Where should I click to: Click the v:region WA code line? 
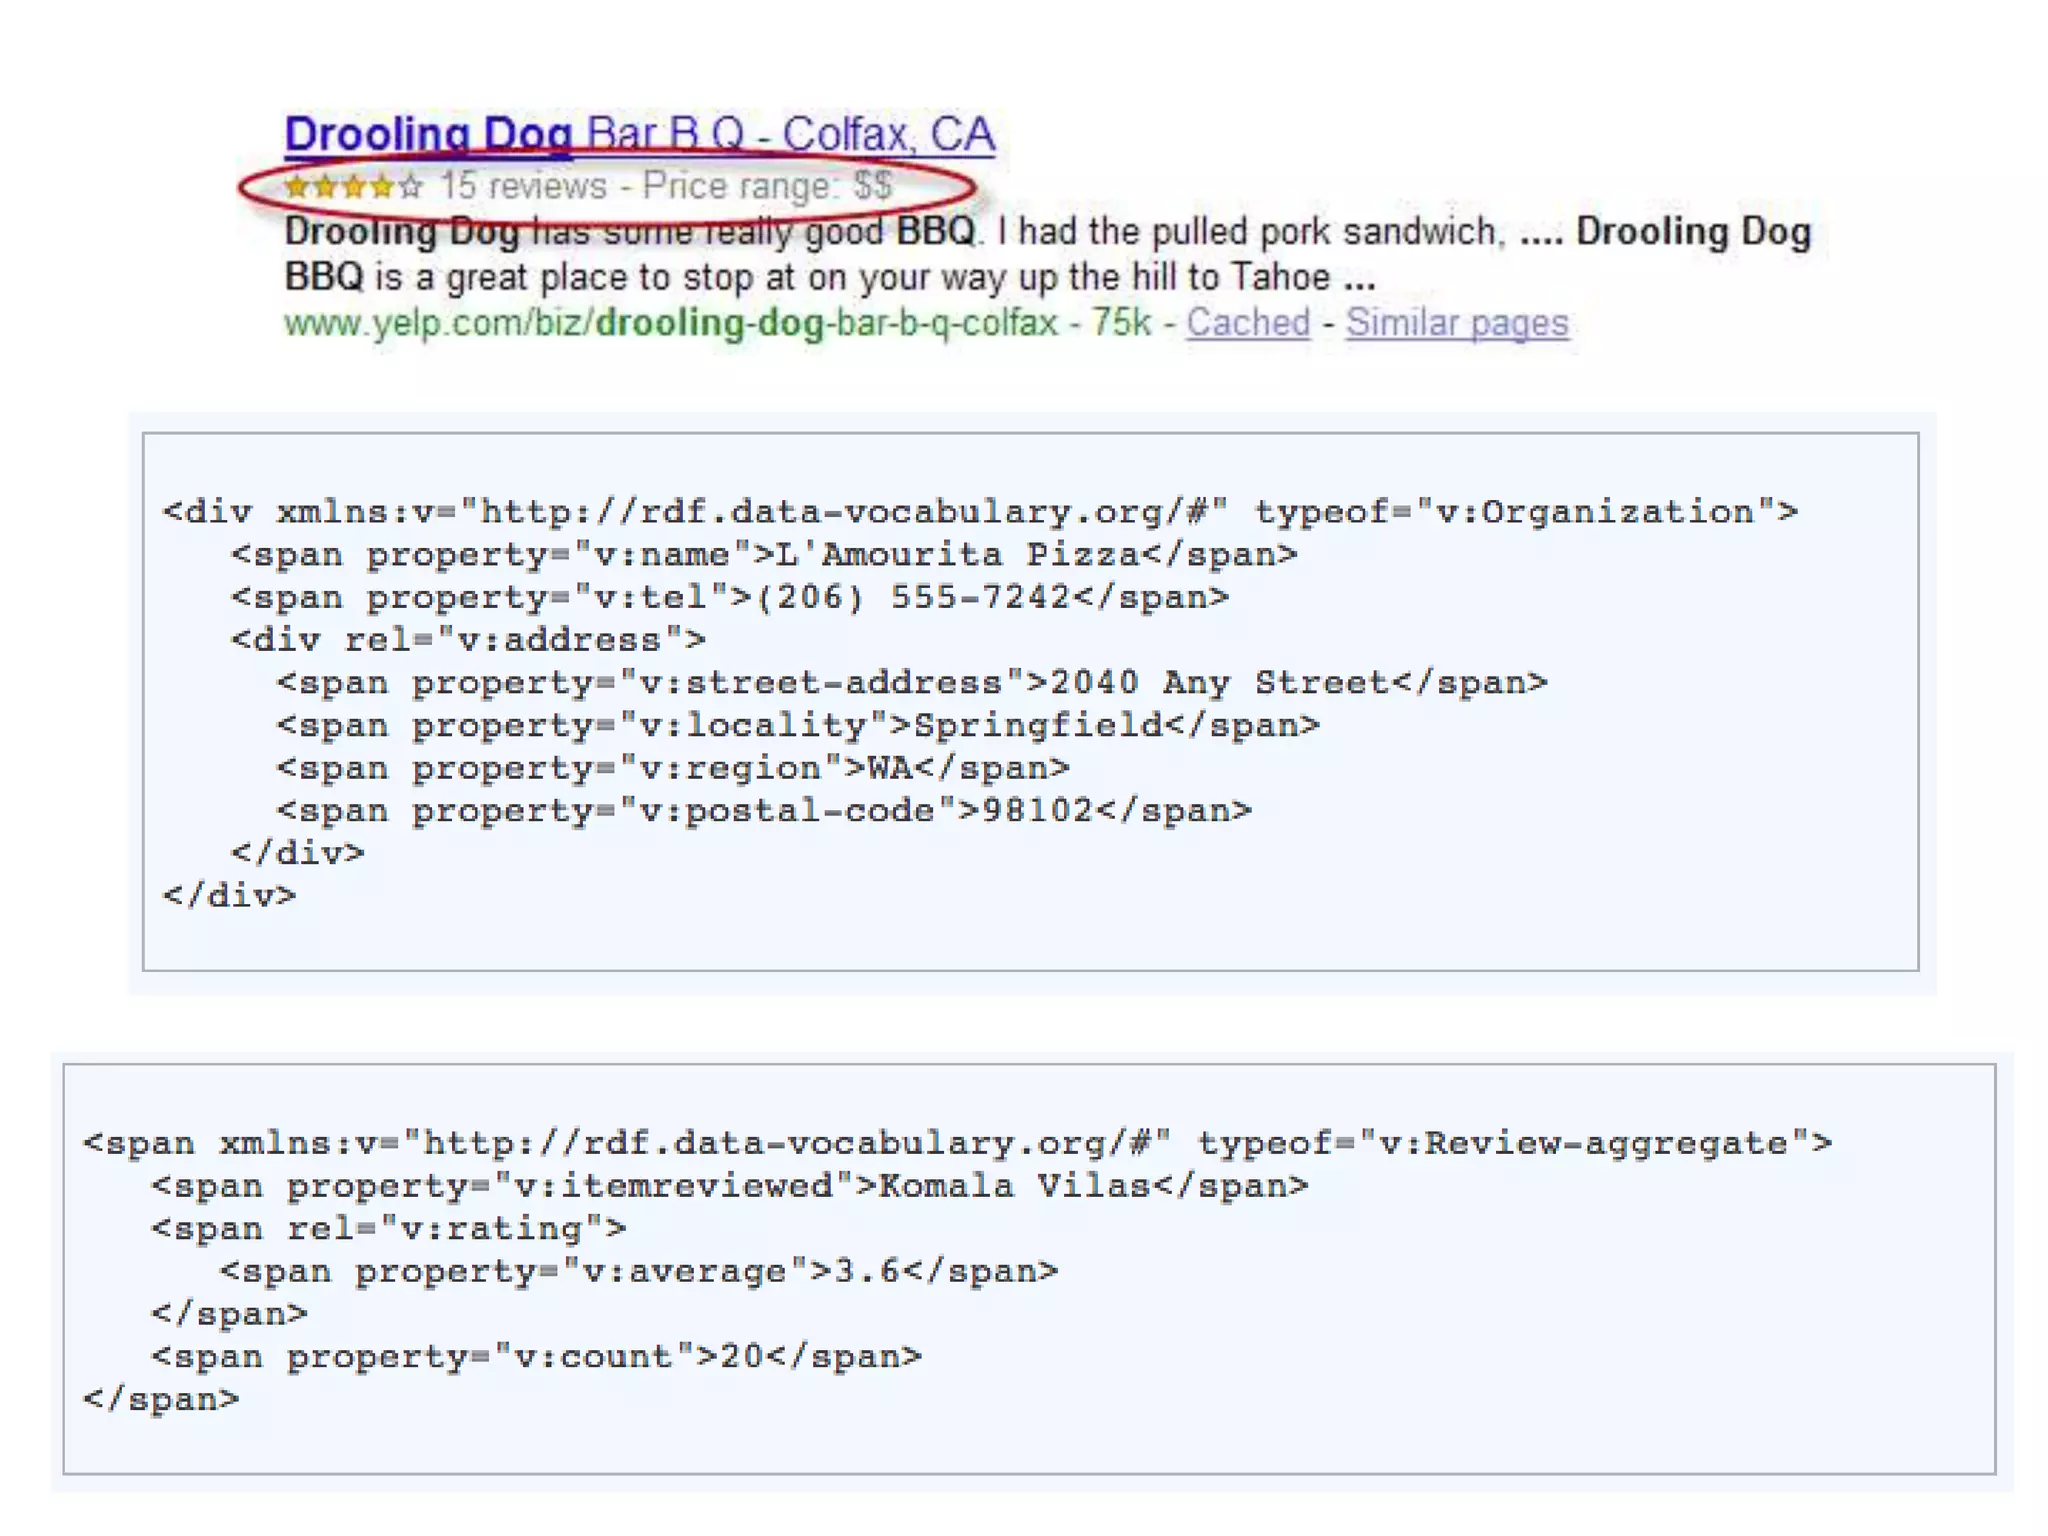[672, 769]
